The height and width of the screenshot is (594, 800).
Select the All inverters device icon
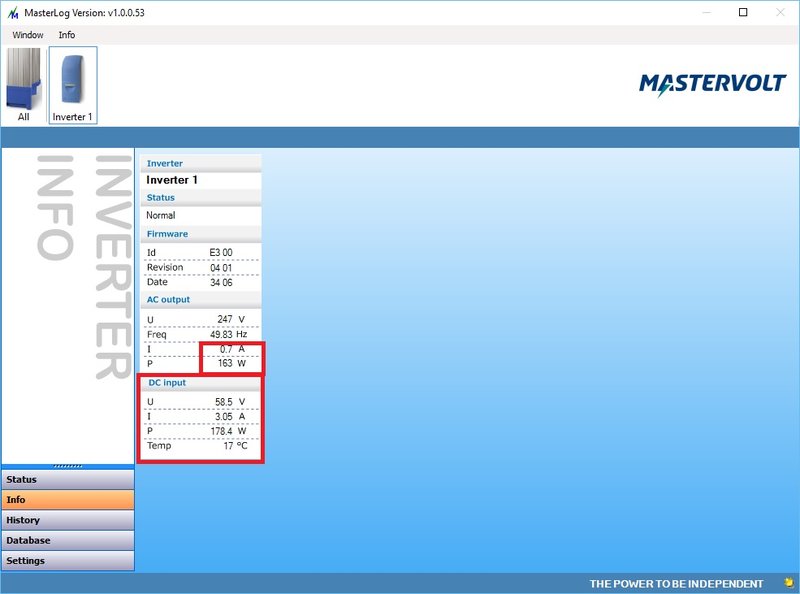[23, 85]
